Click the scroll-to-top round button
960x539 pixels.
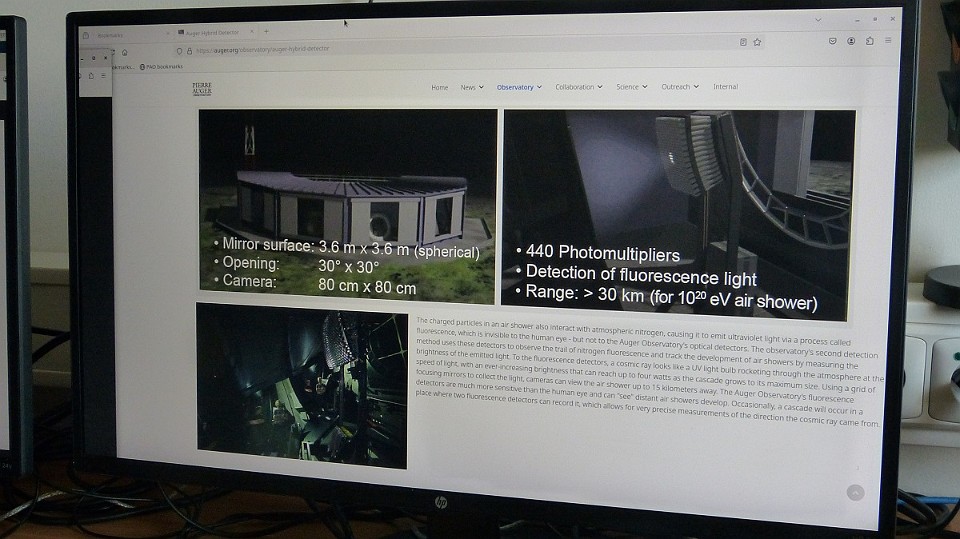pos(855,492)
